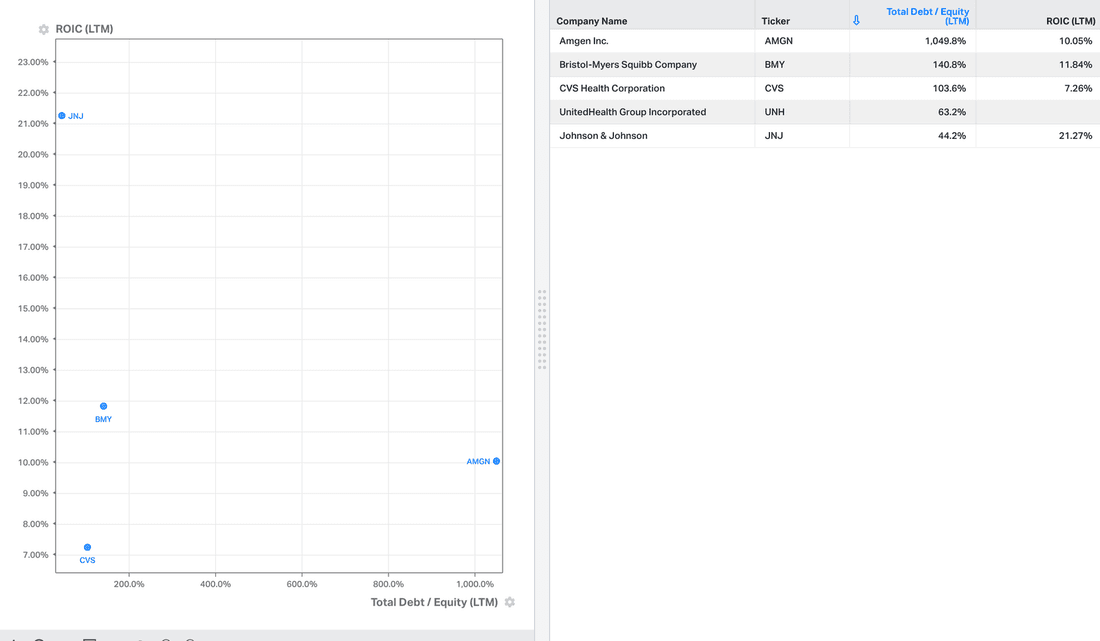Viewport: 1100px width, 641px height.
Task: Click the 1,000.0% x-axis tick label
Action: tap(475, 584)
